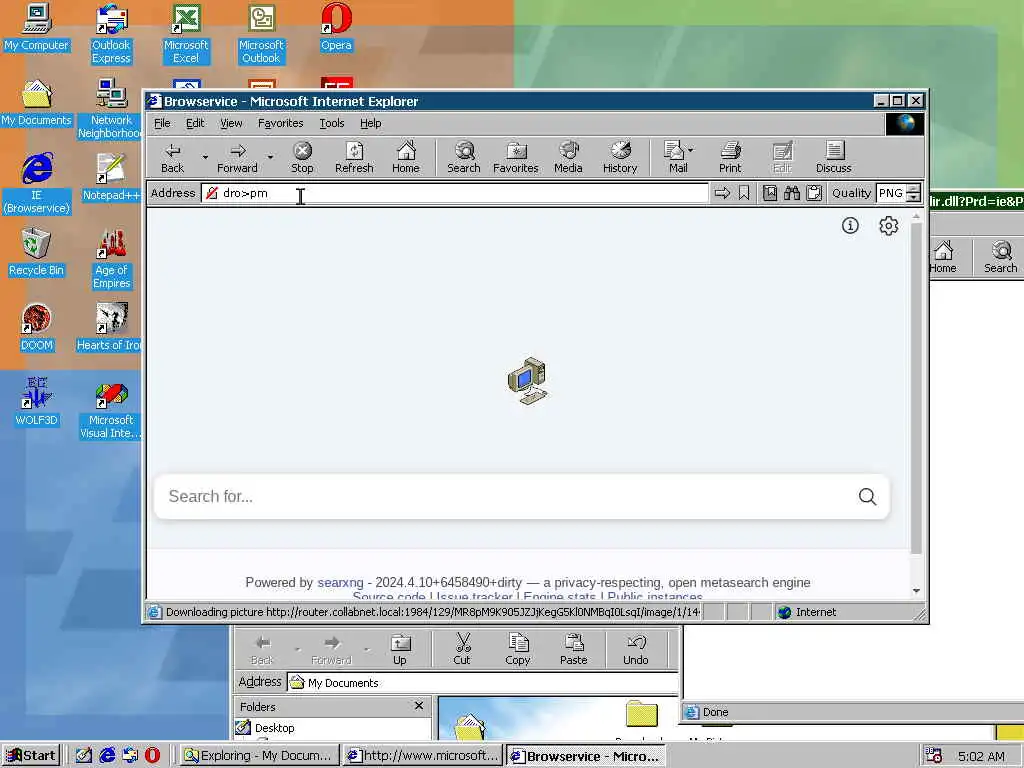The image size is (1024, 768).
Task: Open the Help menu
Action: (370, 123)
